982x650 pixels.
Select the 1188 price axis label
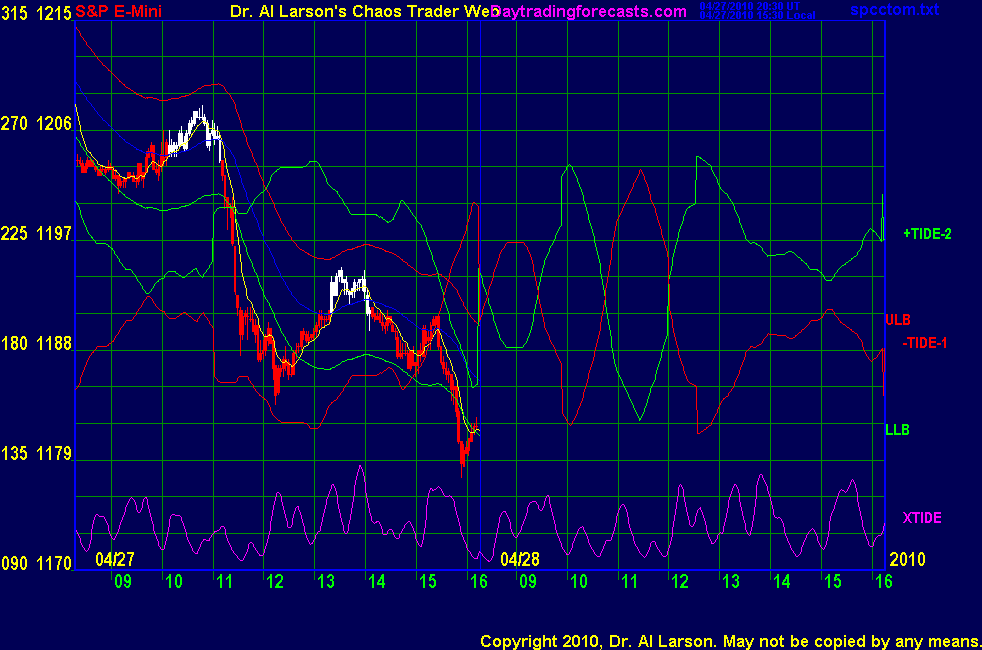(x=54, y=344)
